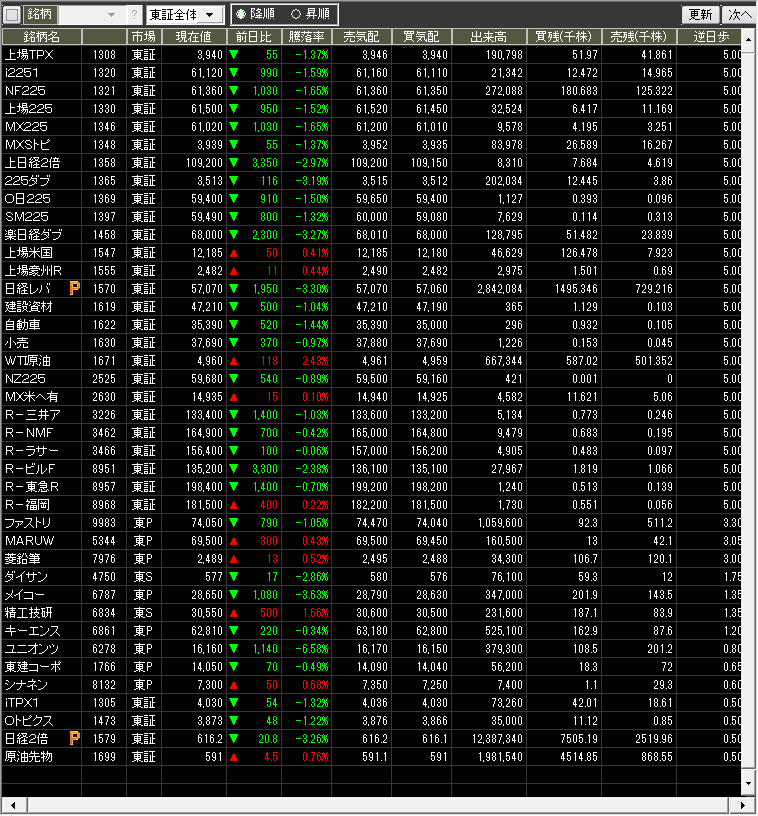Click the green down arrow in ユニオンツ row
758x816 pixels.
[234, 648]
